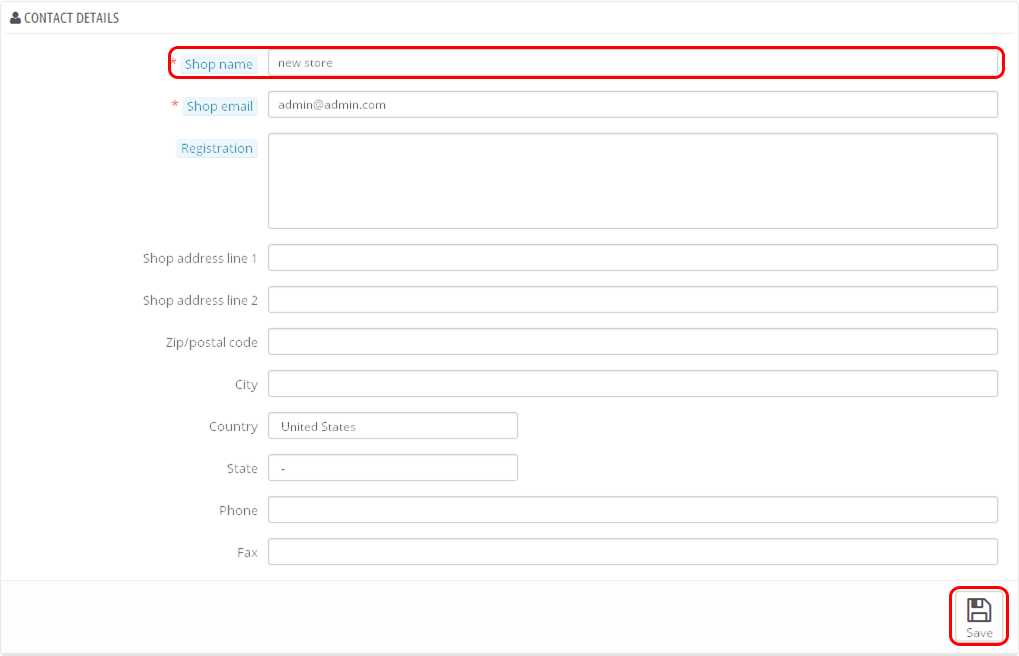Select the Registration text area

[632, 181]
